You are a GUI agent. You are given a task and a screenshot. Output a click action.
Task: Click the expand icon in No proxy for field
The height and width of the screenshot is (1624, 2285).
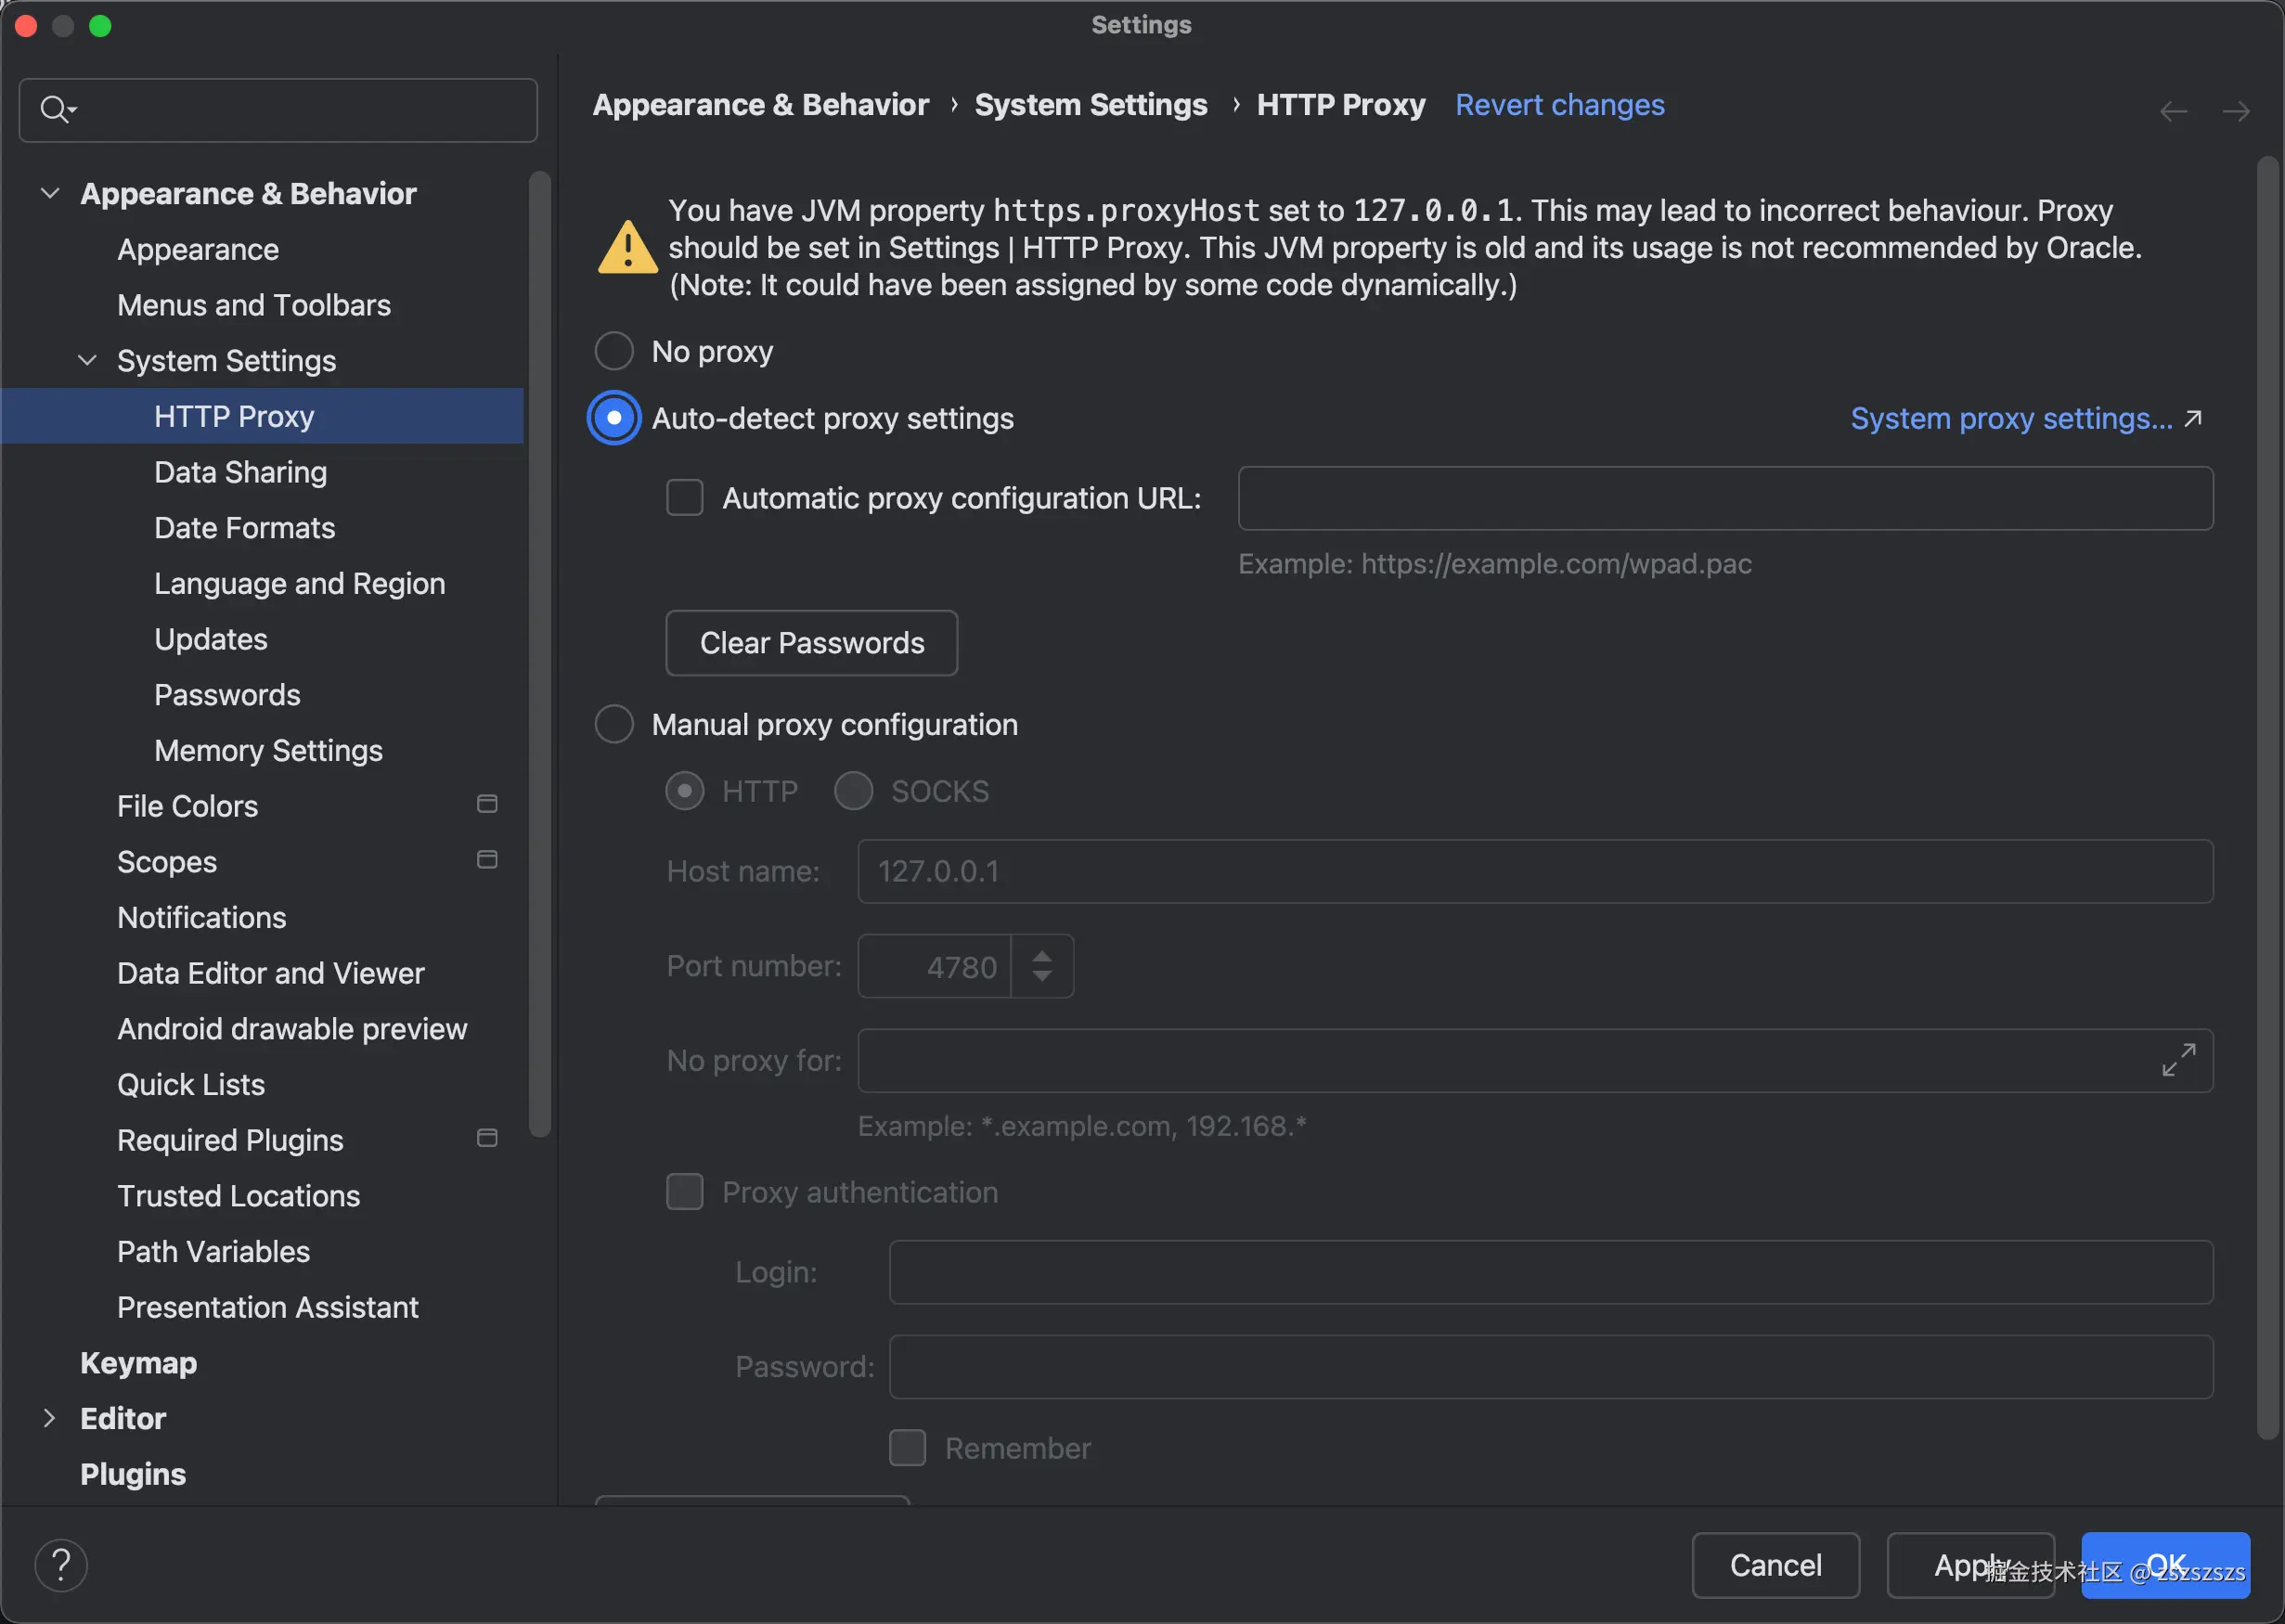pyautogui.click(x=2178, y=1060)
